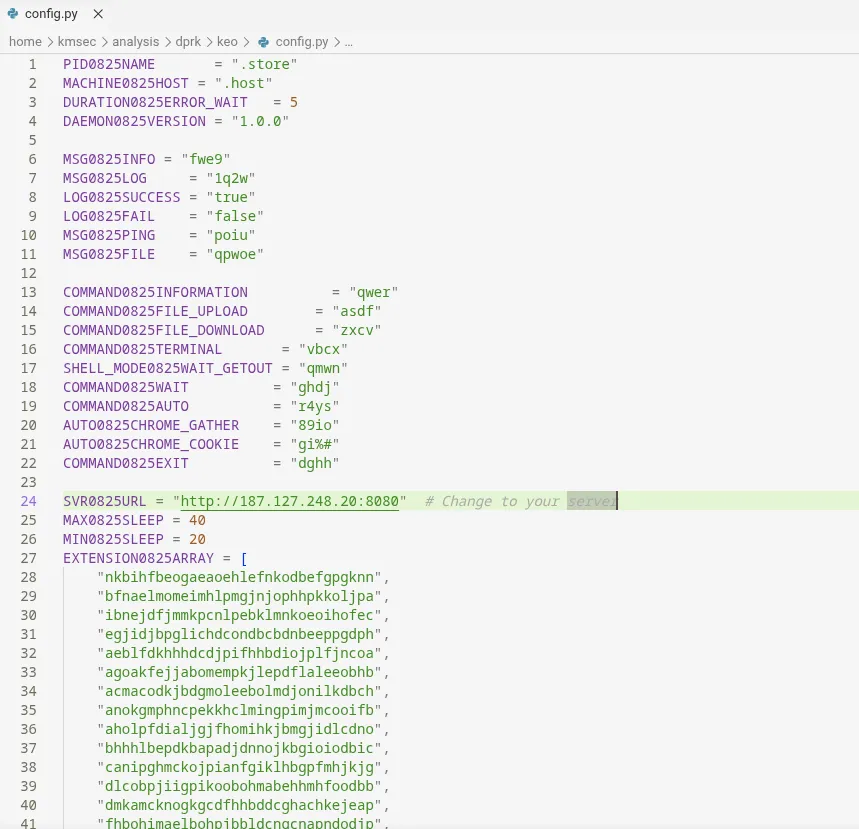
Task: Click AUTO0825CHROME_GATHER variable name
Action: point(151,425)
